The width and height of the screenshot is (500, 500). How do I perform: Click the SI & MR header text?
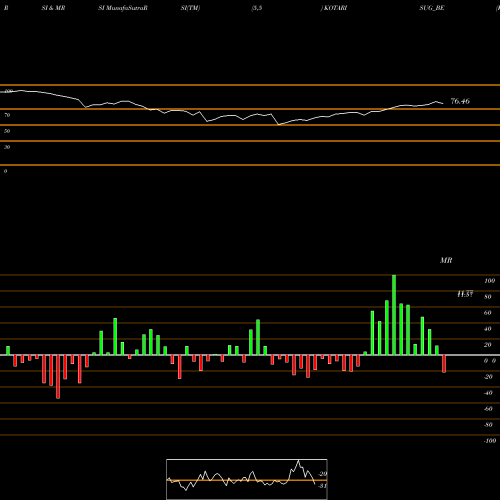(53, 8)
